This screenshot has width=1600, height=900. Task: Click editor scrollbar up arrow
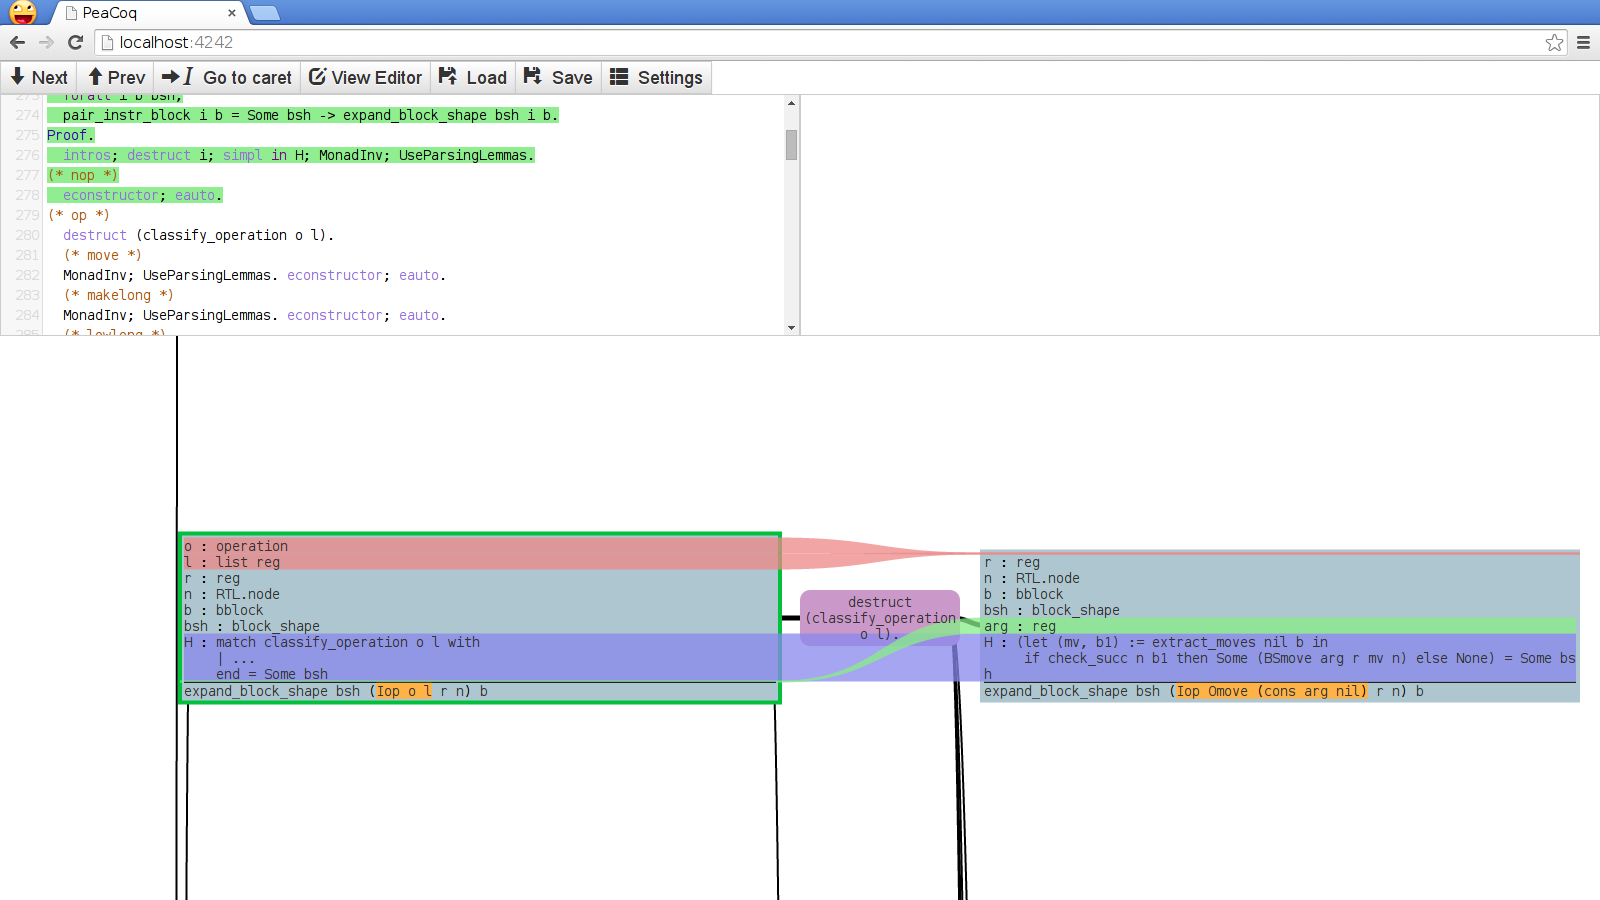click(791, 103)
